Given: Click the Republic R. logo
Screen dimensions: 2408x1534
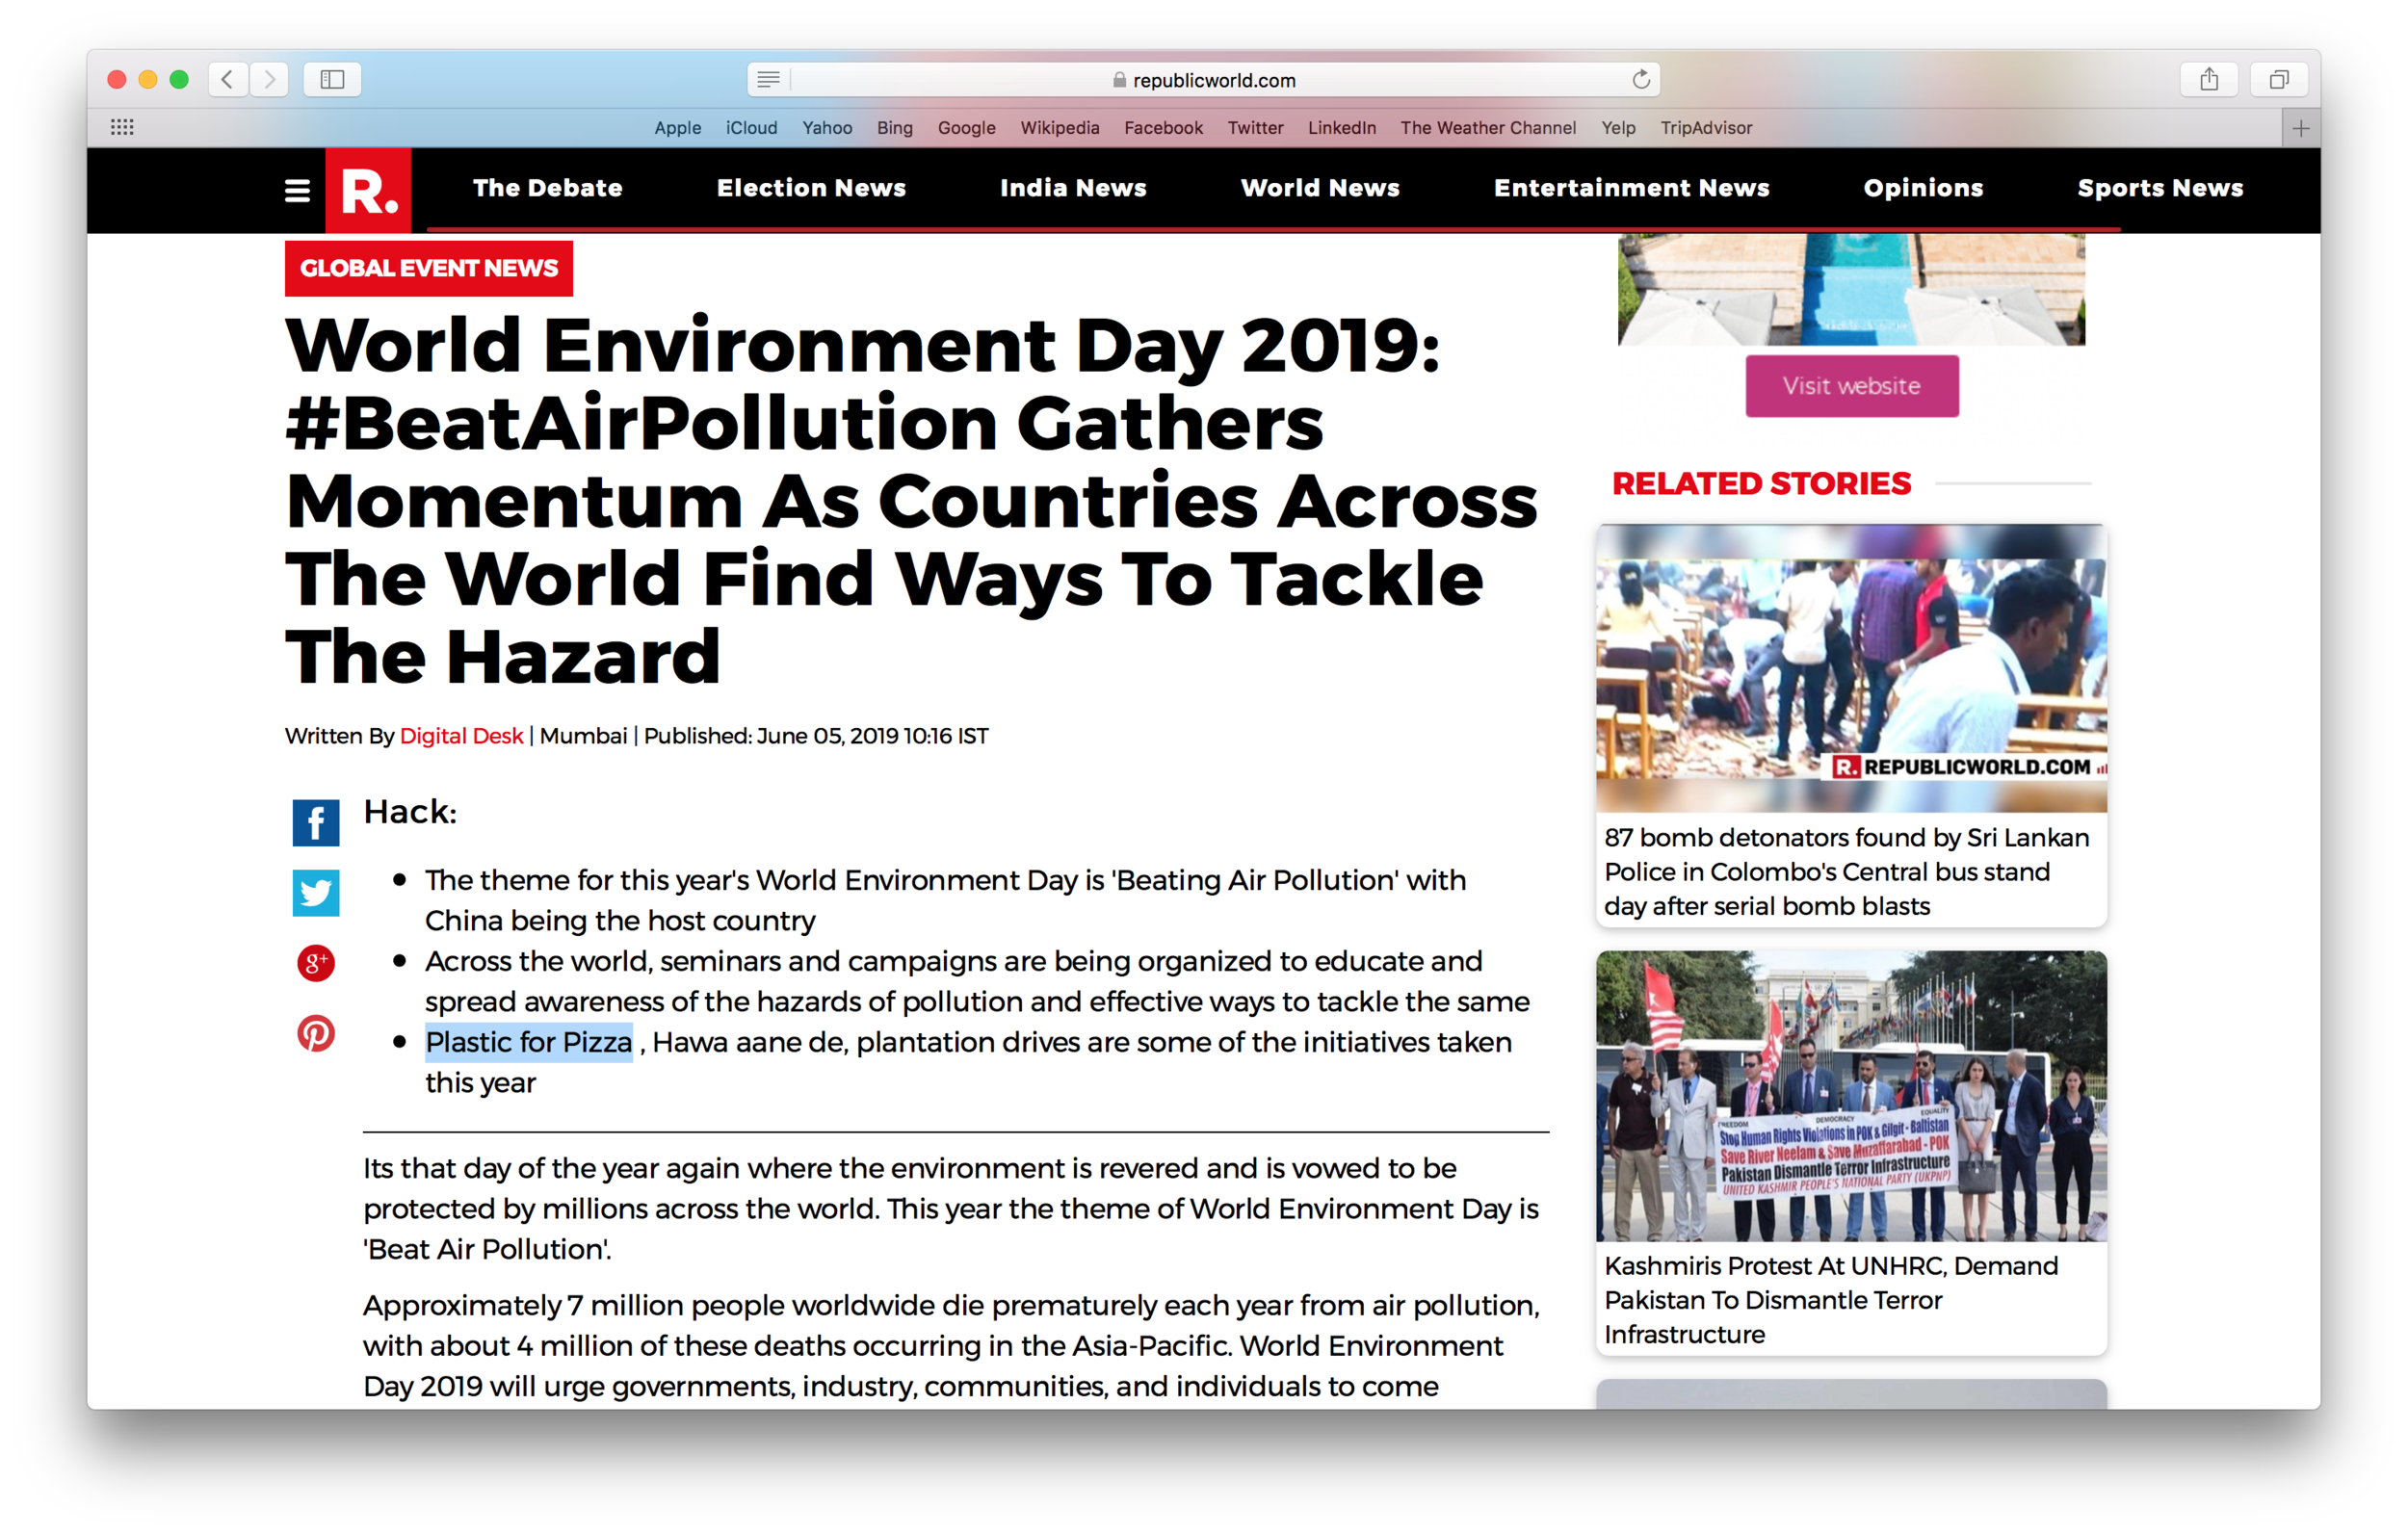Looking at the screenshot, I should (x=368, y=190).
